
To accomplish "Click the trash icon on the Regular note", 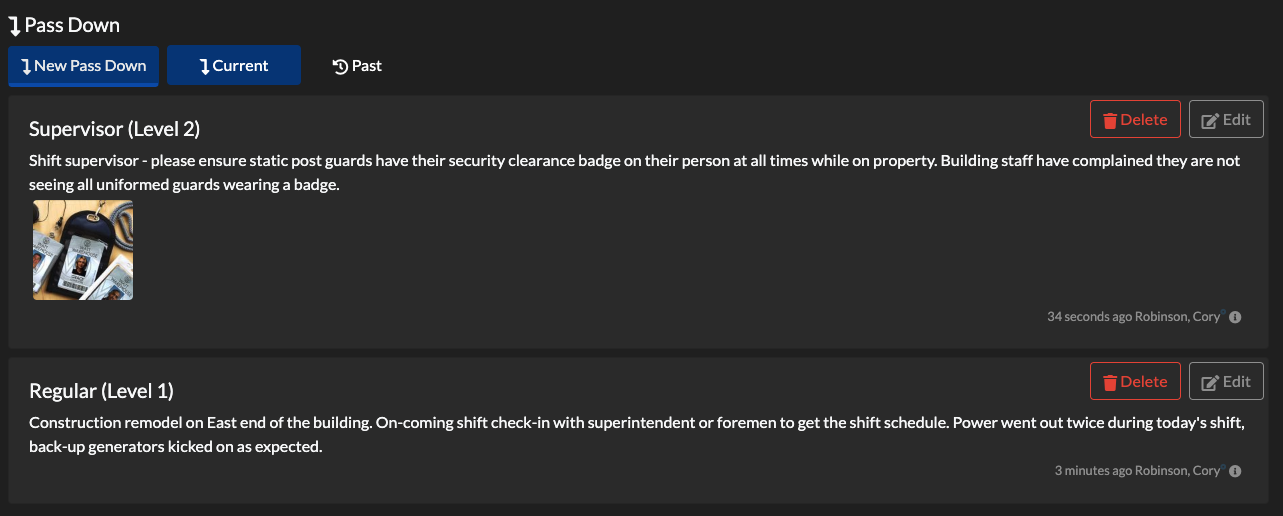I will click(1109, 382).
